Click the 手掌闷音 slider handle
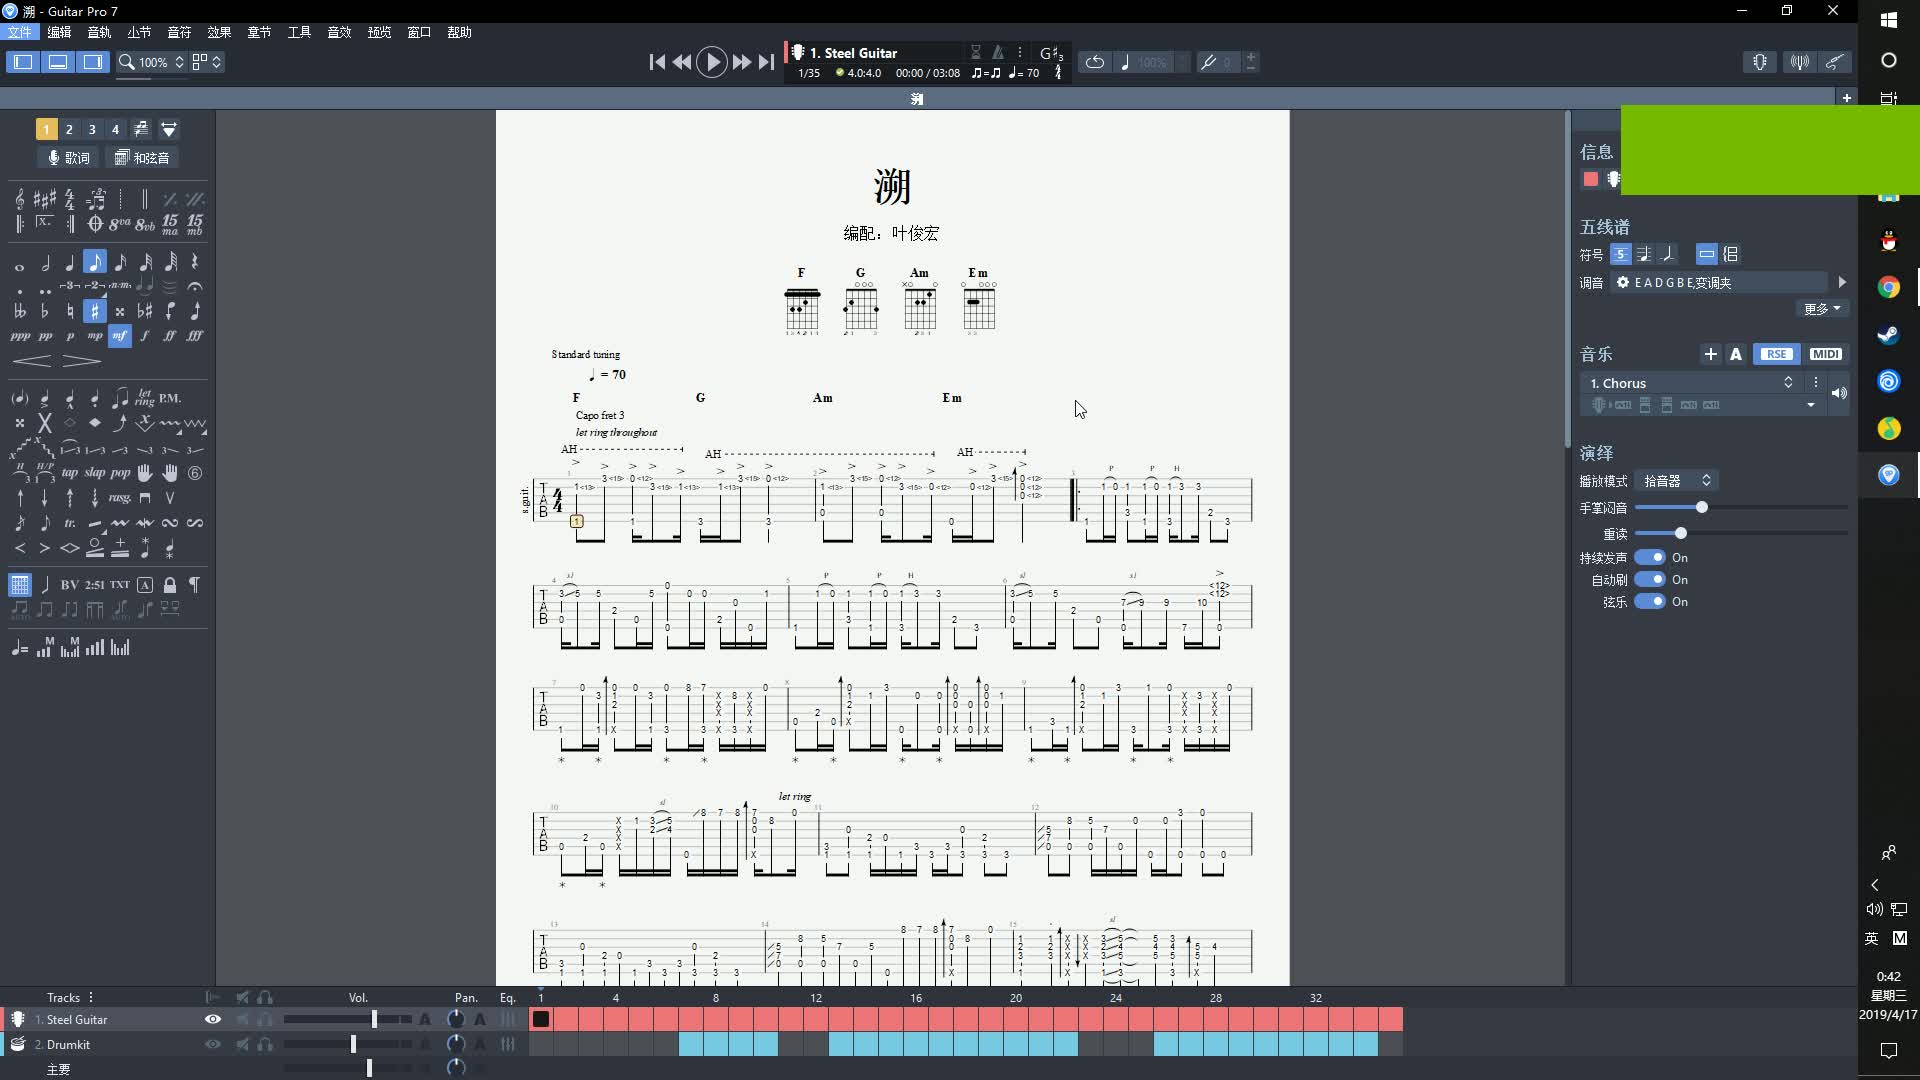1920x1080 pixels. pyautogui.click(x=1701, y=508)
